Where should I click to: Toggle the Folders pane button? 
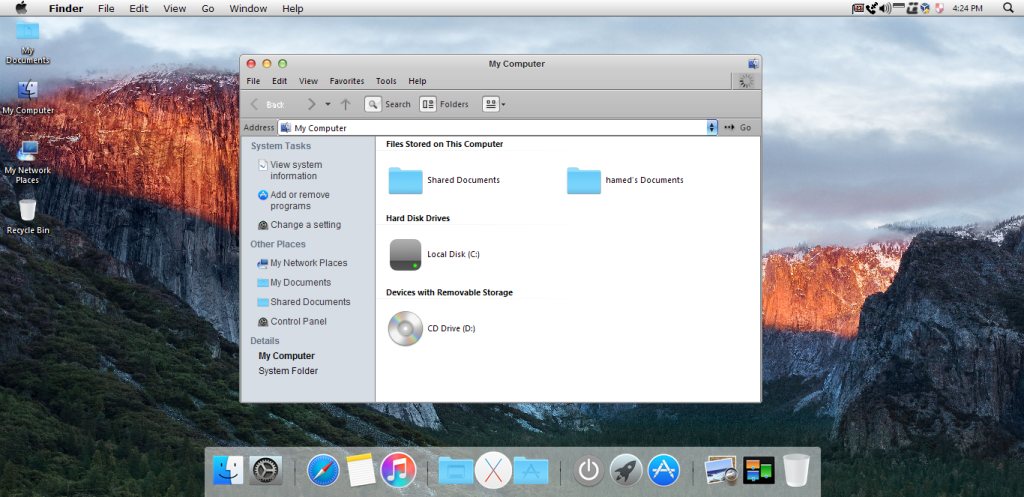coord(444,104)
